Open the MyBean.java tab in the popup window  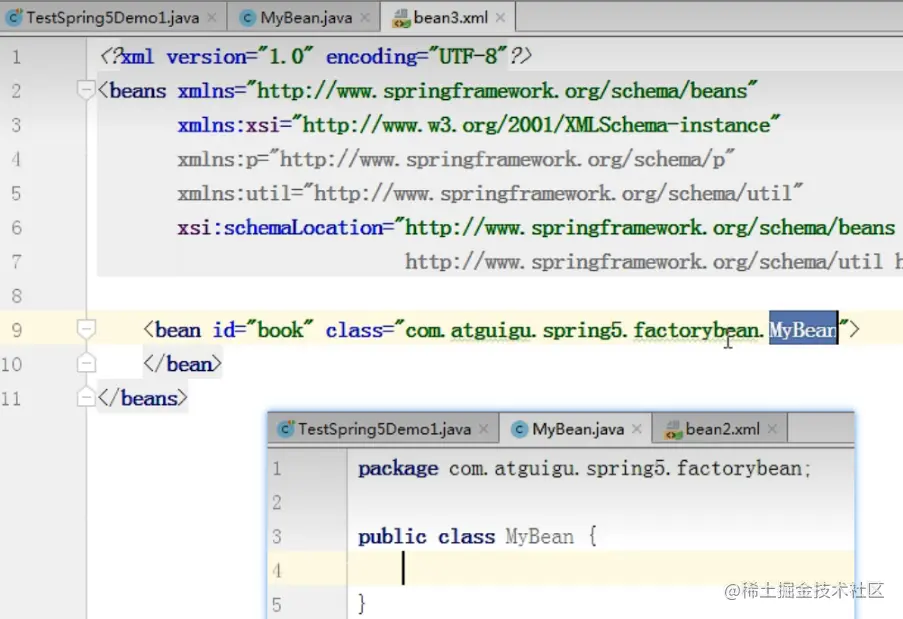pyautogui.click(x=576, y=429)
